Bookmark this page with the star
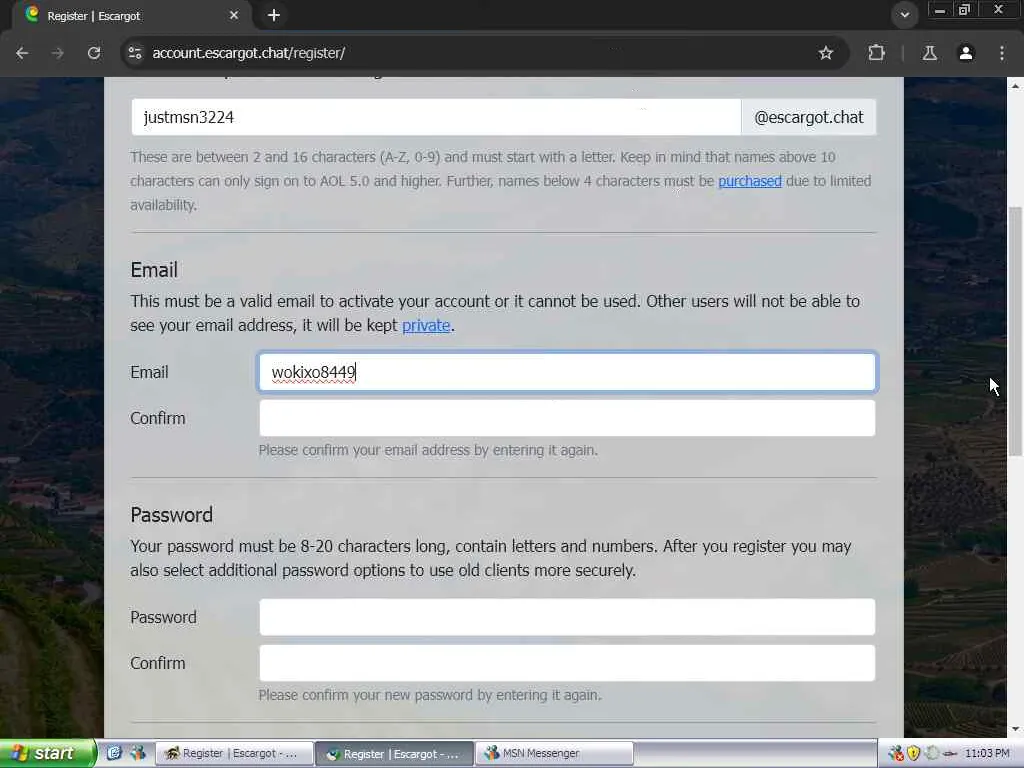Image resolution: width=1024 pixels, height=768 pixels. pyautogui.click(x=825, y=53)
